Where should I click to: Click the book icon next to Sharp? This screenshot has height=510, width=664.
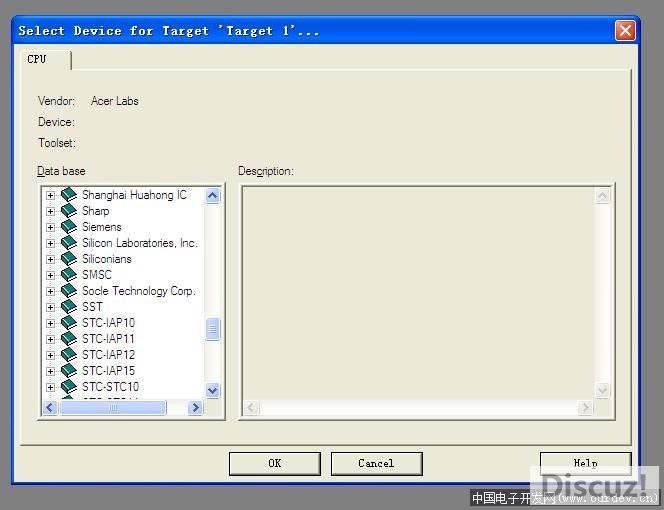pos(69,211)
